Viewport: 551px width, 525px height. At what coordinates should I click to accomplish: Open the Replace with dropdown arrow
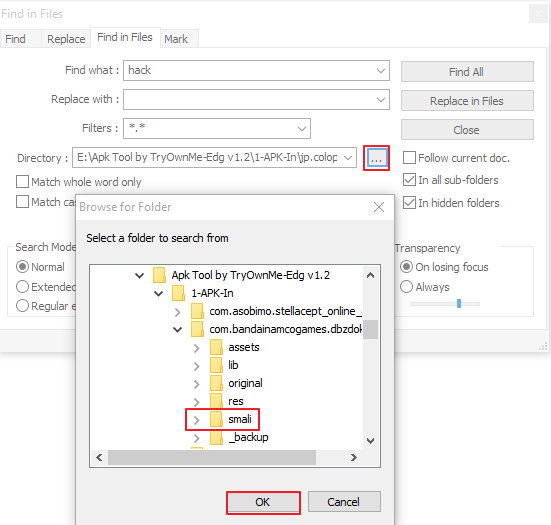(x=381, y=100)
